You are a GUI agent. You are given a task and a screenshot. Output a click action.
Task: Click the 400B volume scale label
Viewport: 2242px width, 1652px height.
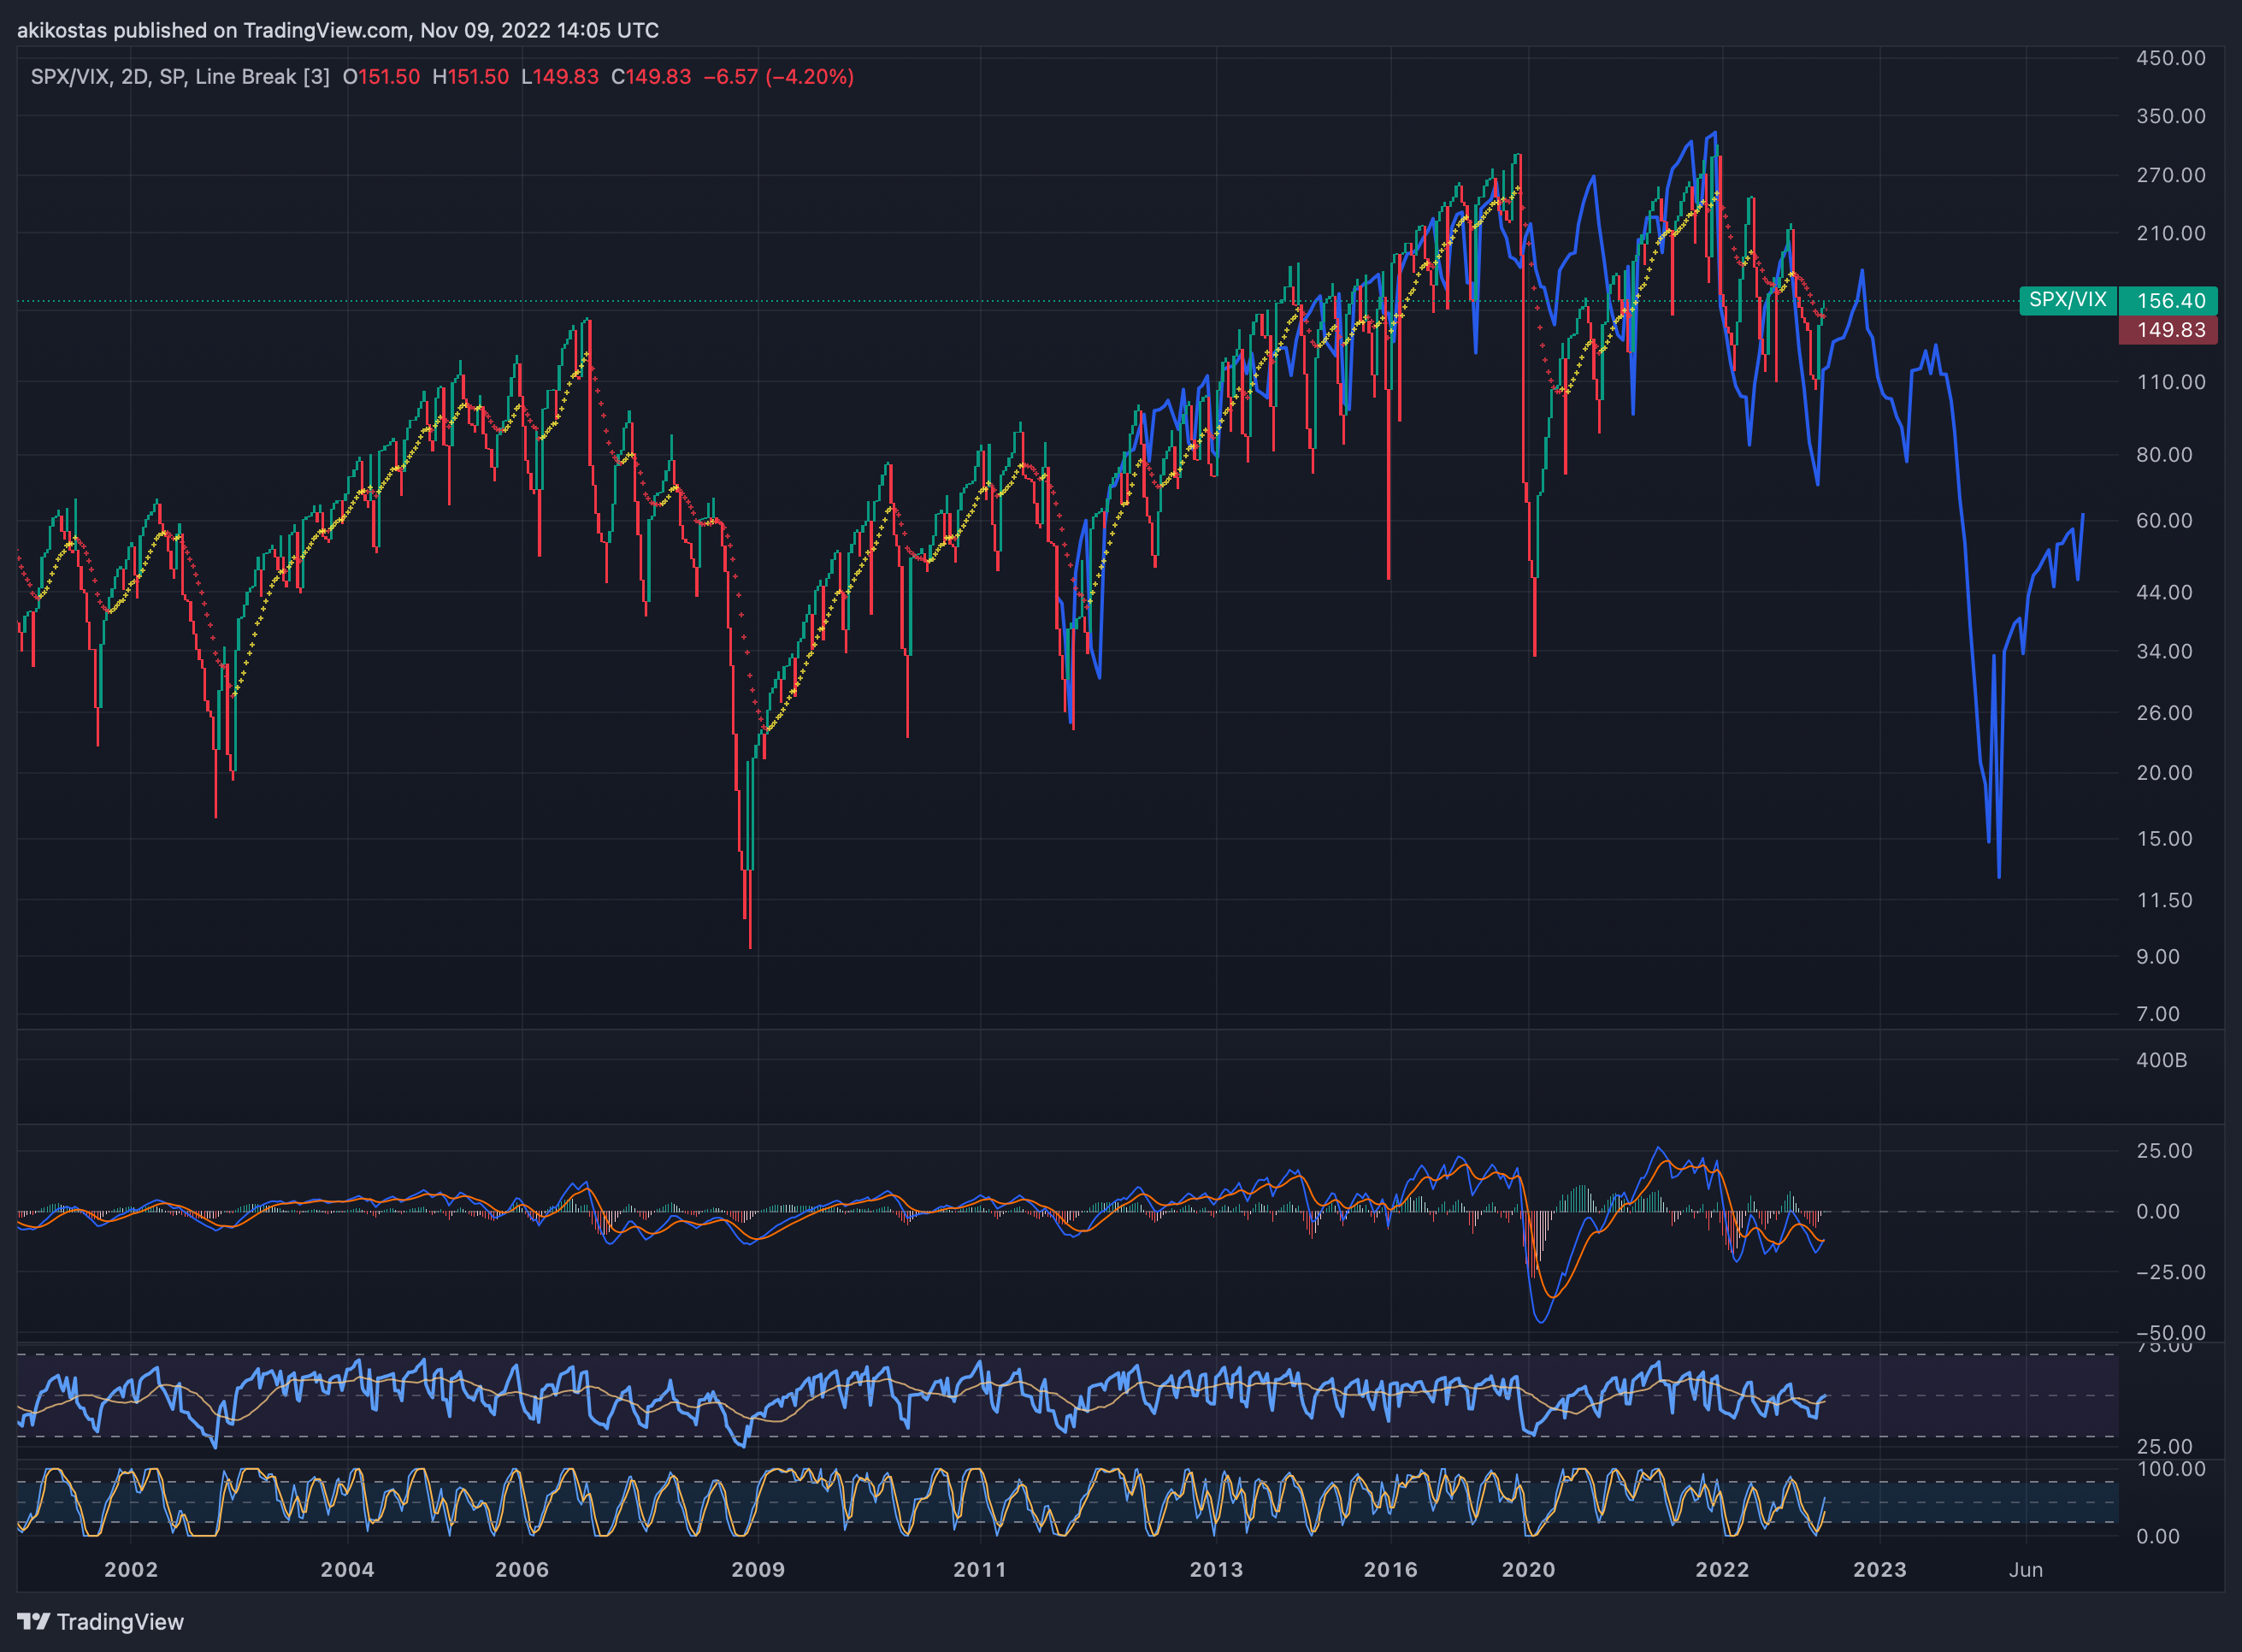pos(2161,1060)
